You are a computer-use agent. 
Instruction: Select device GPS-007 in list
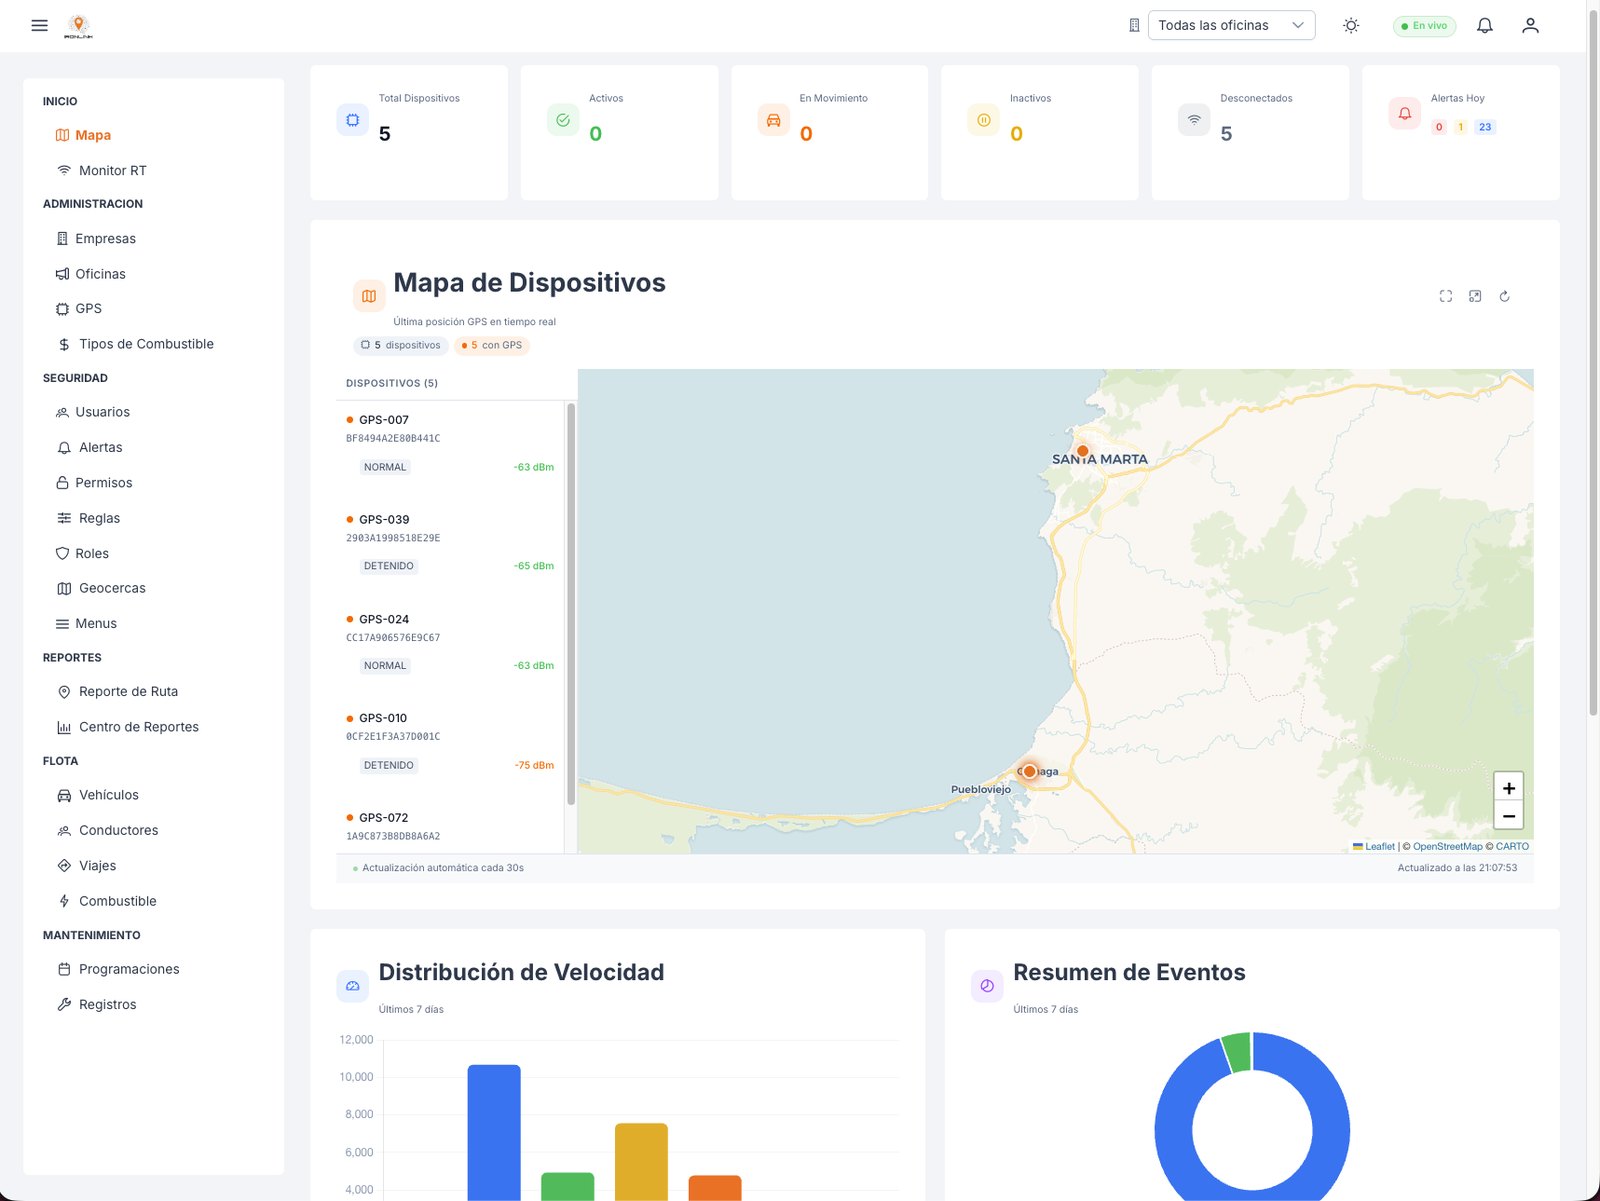point(450,445)
